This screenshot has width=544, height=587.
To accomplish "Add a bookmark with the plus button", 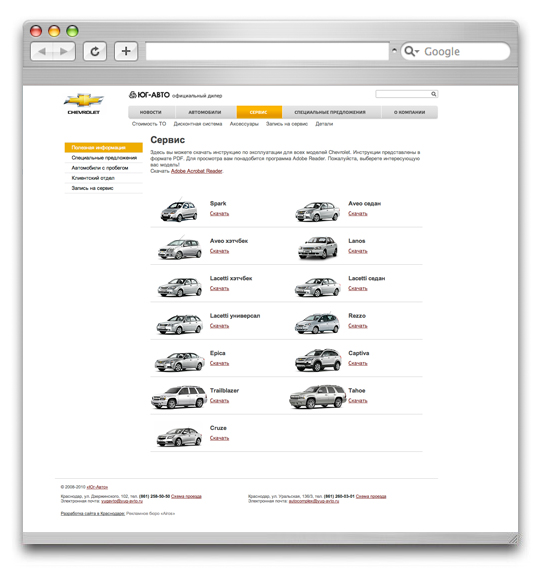I will point(126,51).
